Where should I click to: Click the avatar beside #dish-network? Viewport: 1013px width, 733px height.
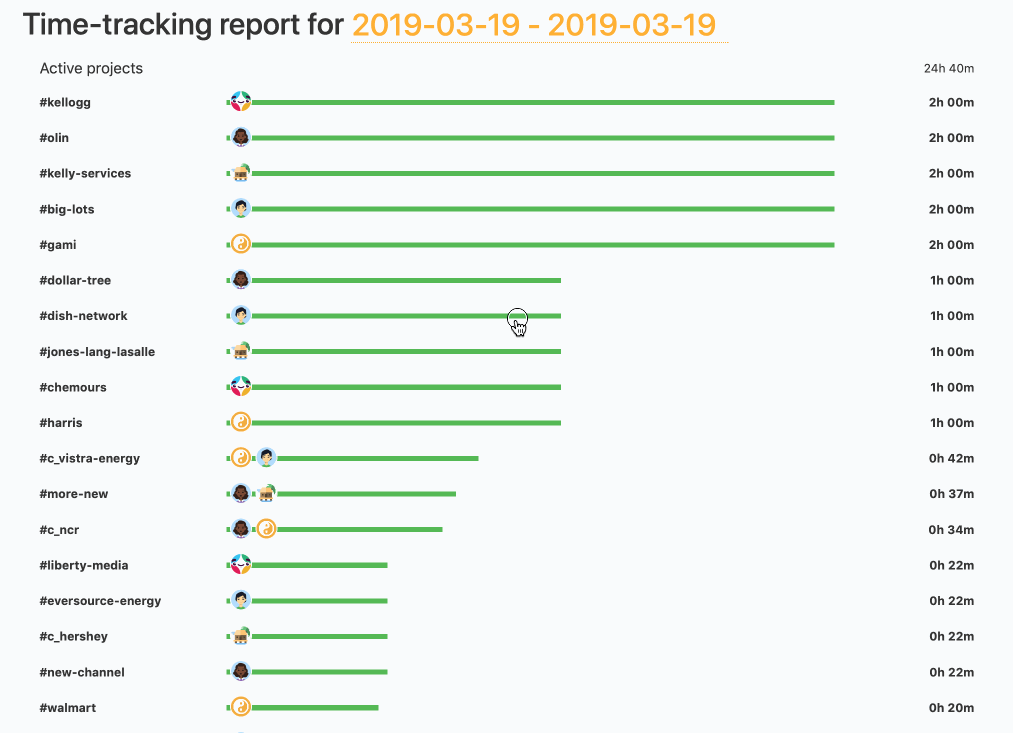[x=240, y=315]
